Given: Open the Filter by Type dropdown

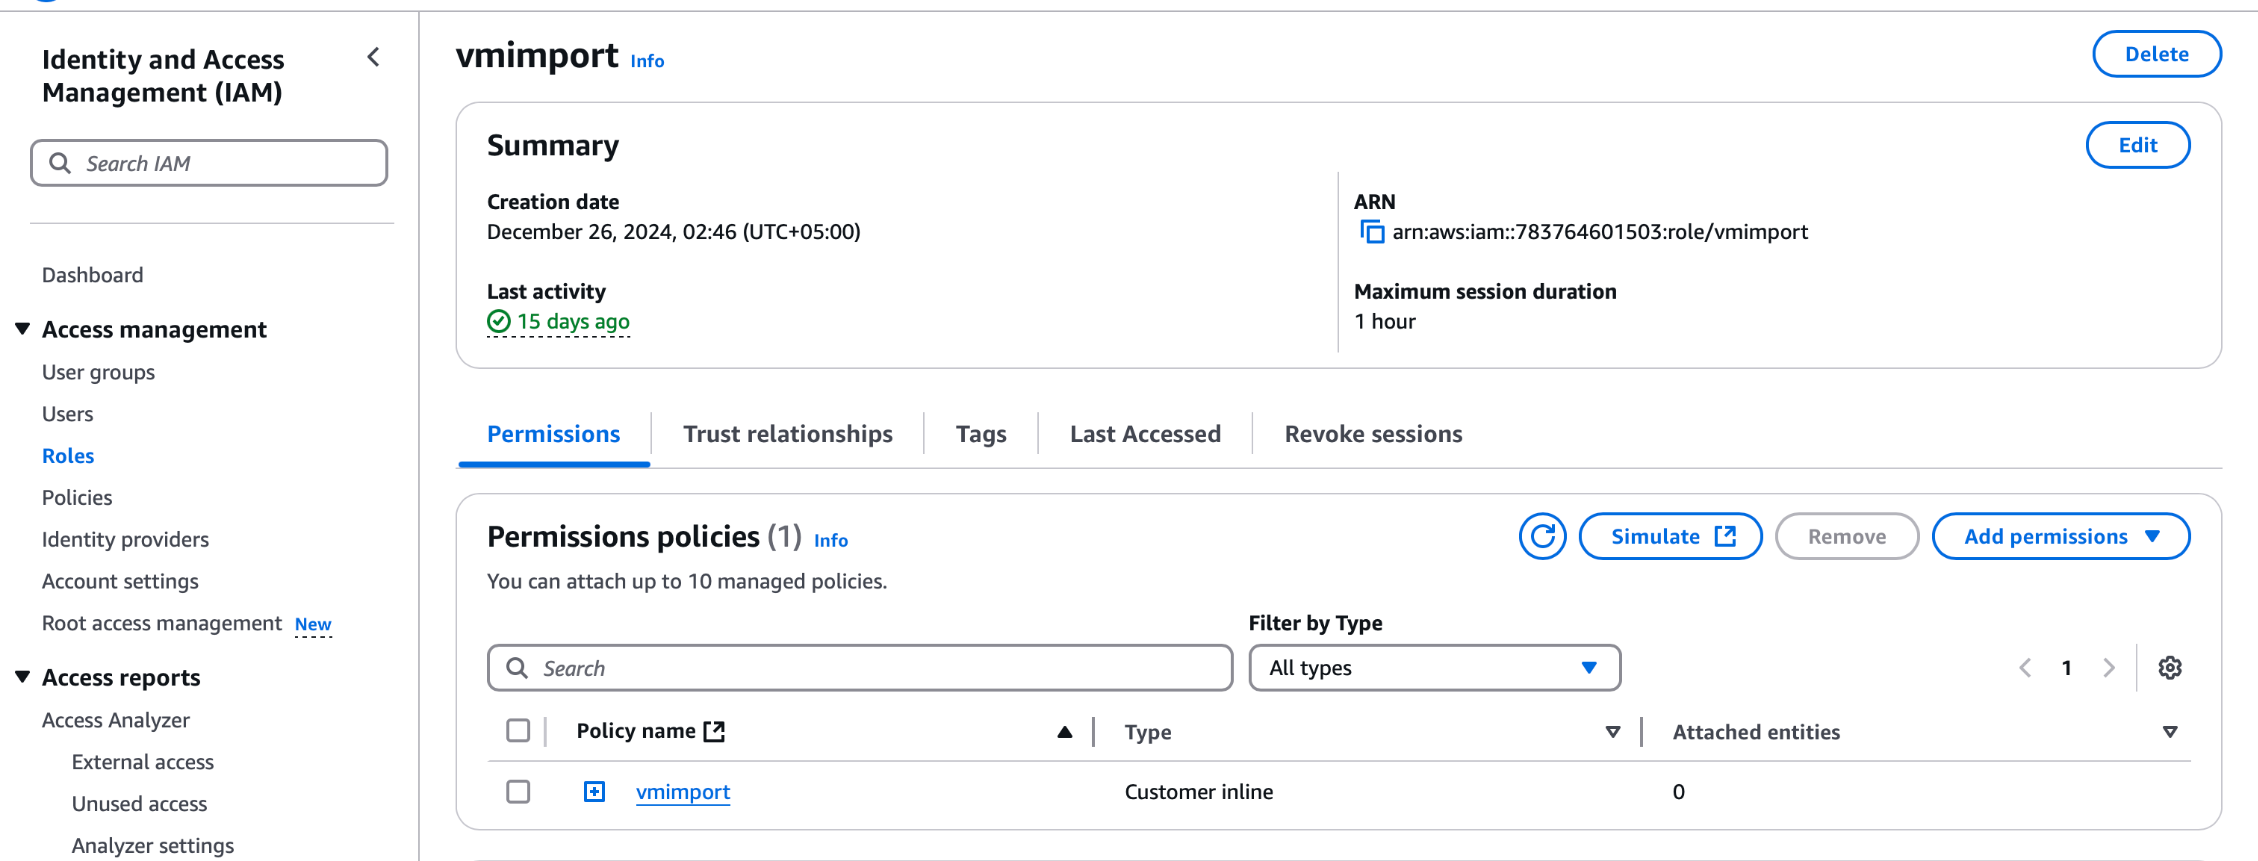Looking at the screenshot, I should (x=1434, y=668).
